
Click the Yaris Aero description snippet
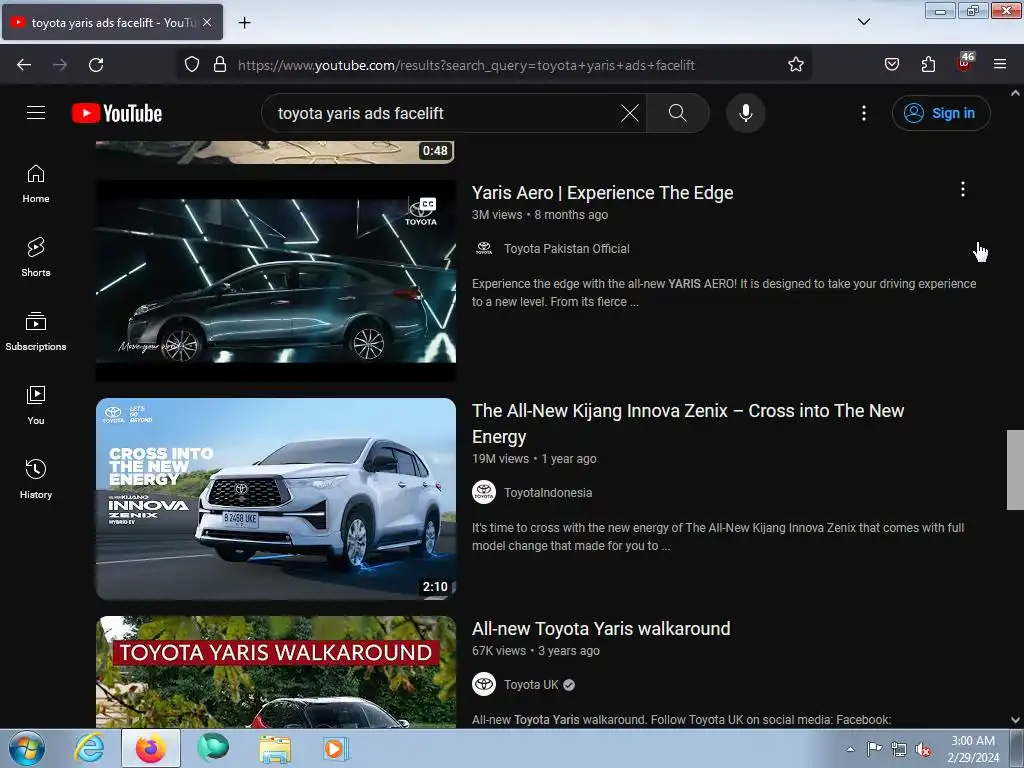[x=724, y=293]
